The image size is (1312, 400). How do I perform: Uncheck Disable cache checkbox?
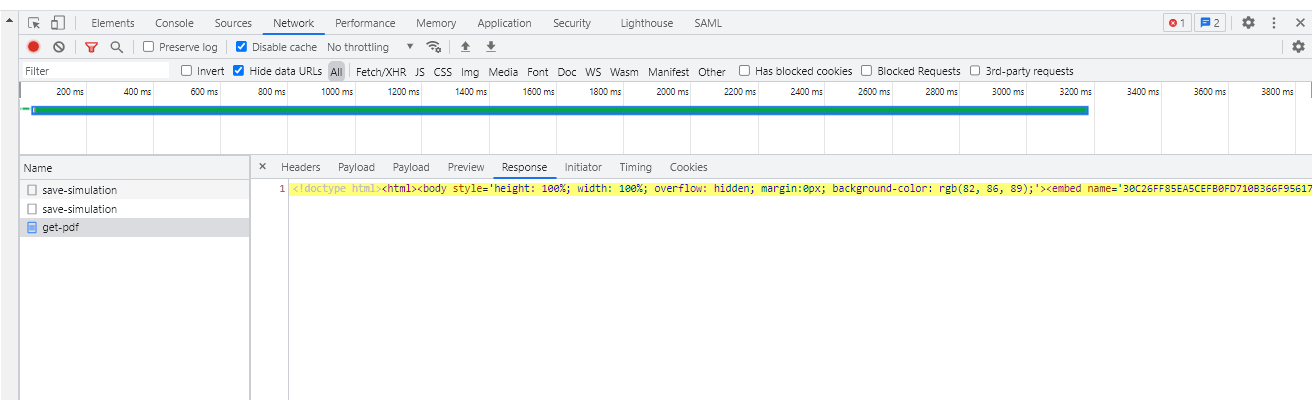[x=242, y=47]
